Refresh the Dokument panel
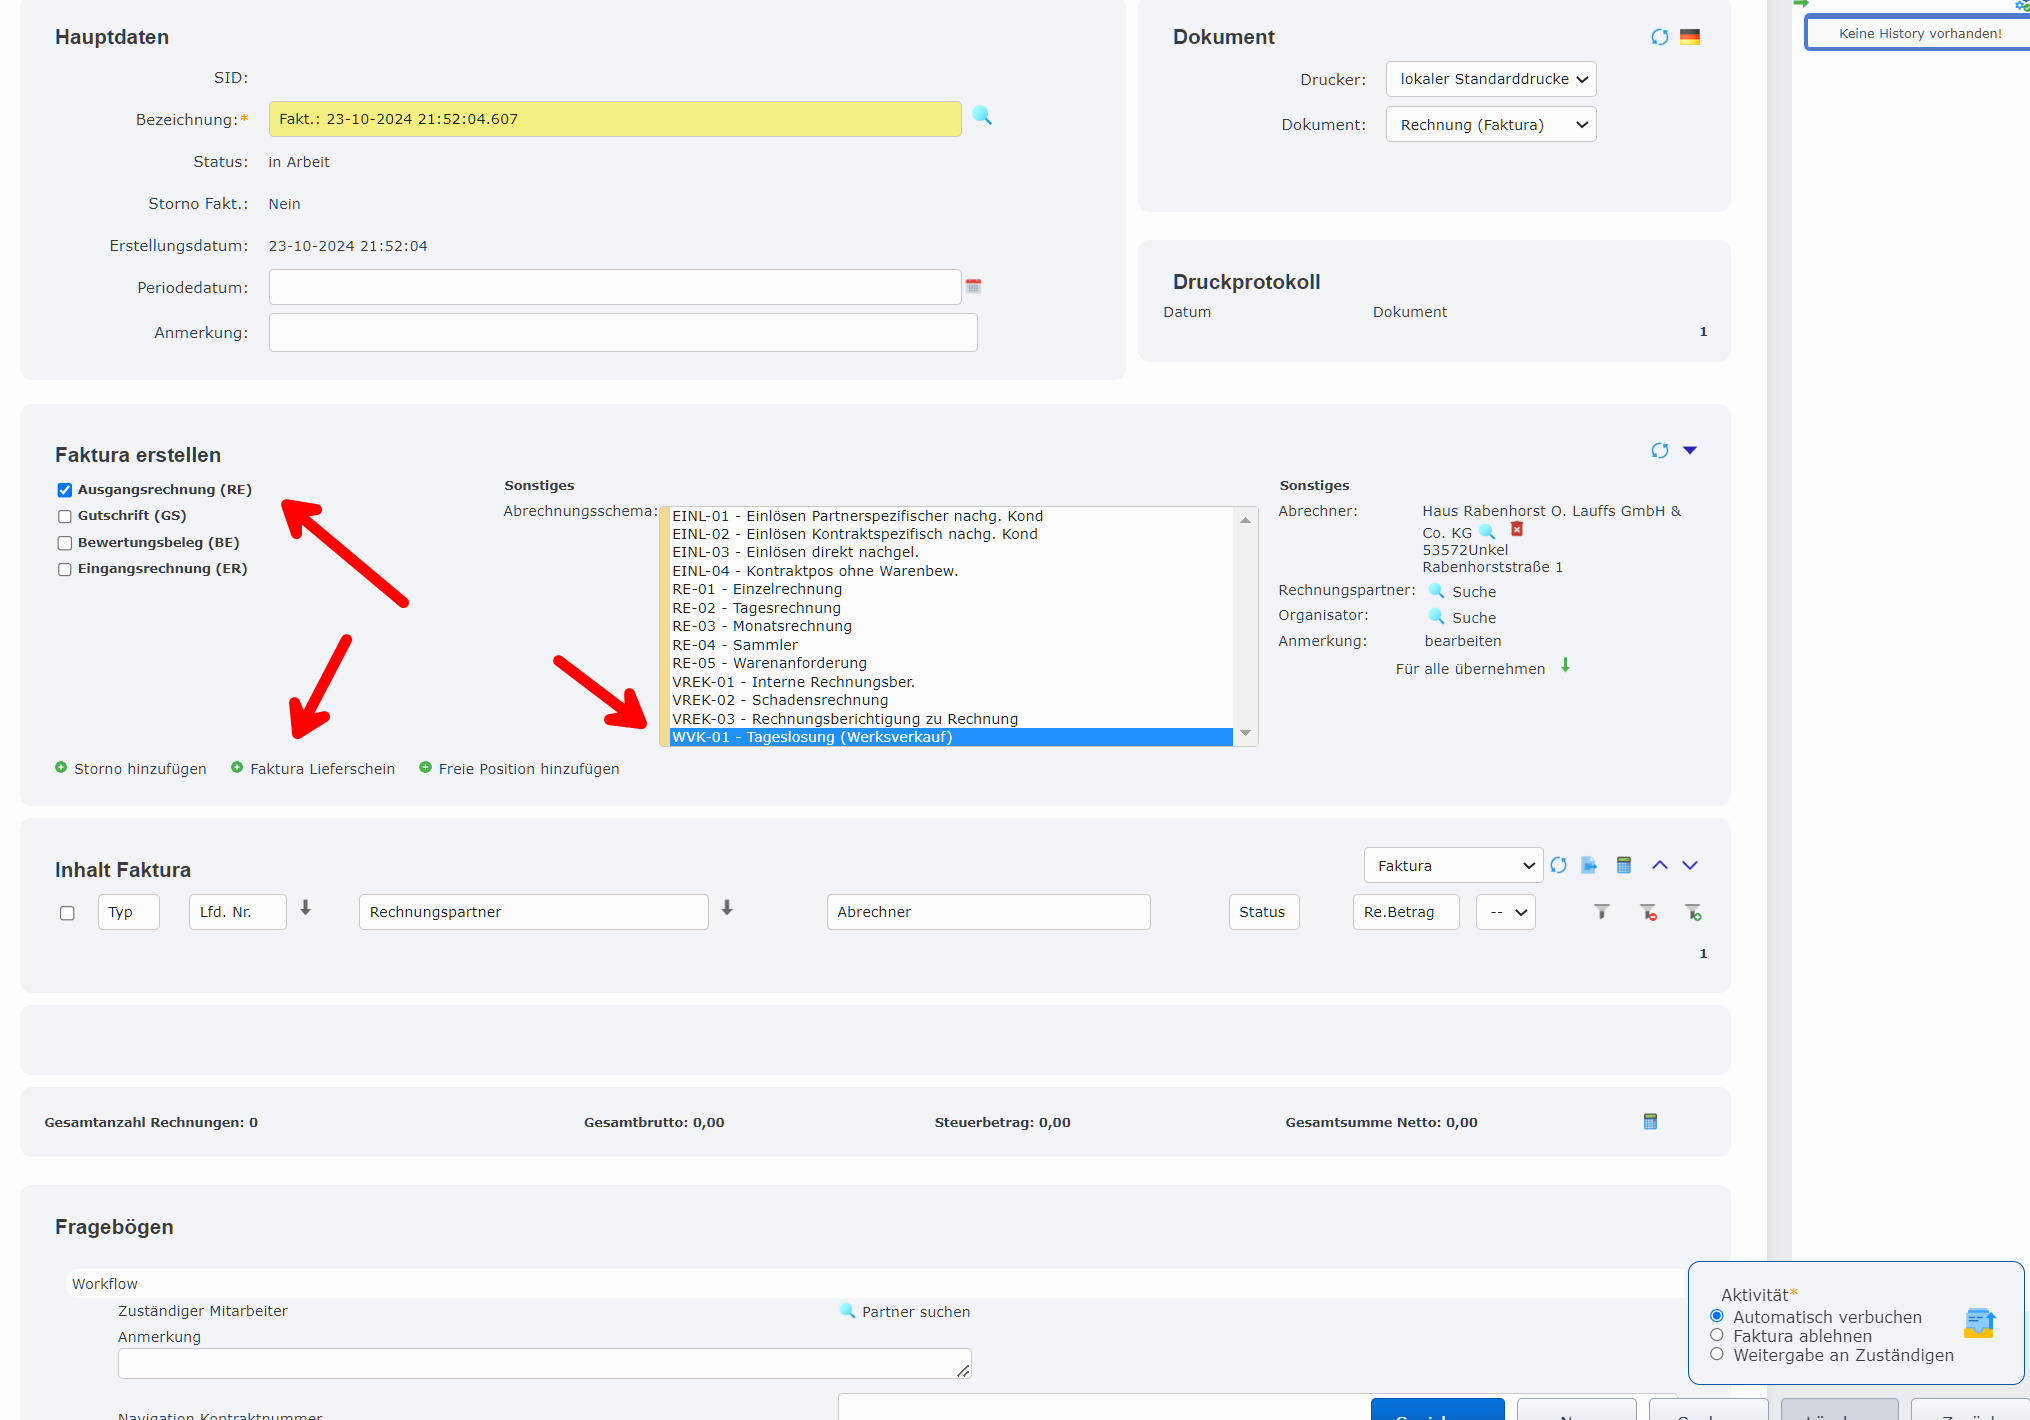The height and width of the screenshot is (1420, 2030). click(x=1660, y=36)
